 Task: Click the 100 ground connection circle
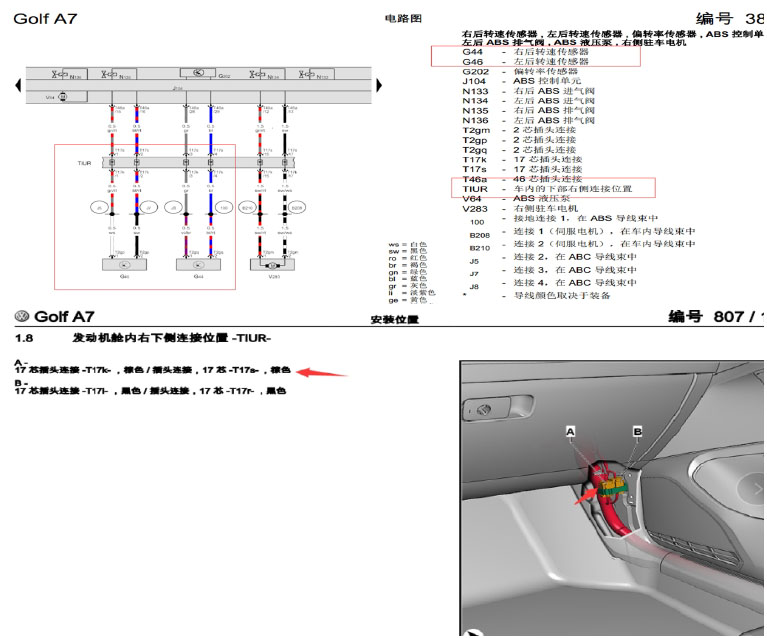[224, 207]
